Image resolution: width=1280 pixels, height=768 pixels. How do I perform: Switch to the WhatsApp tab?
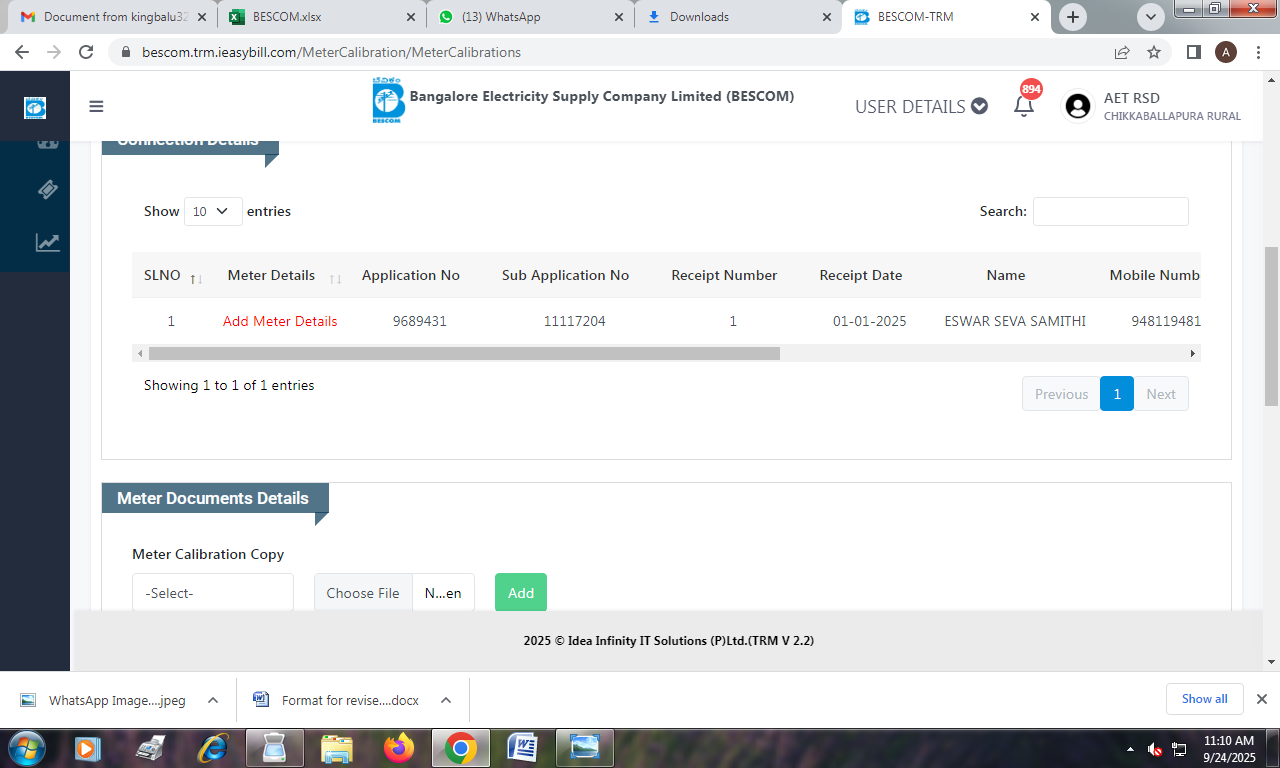pos(529,17)
